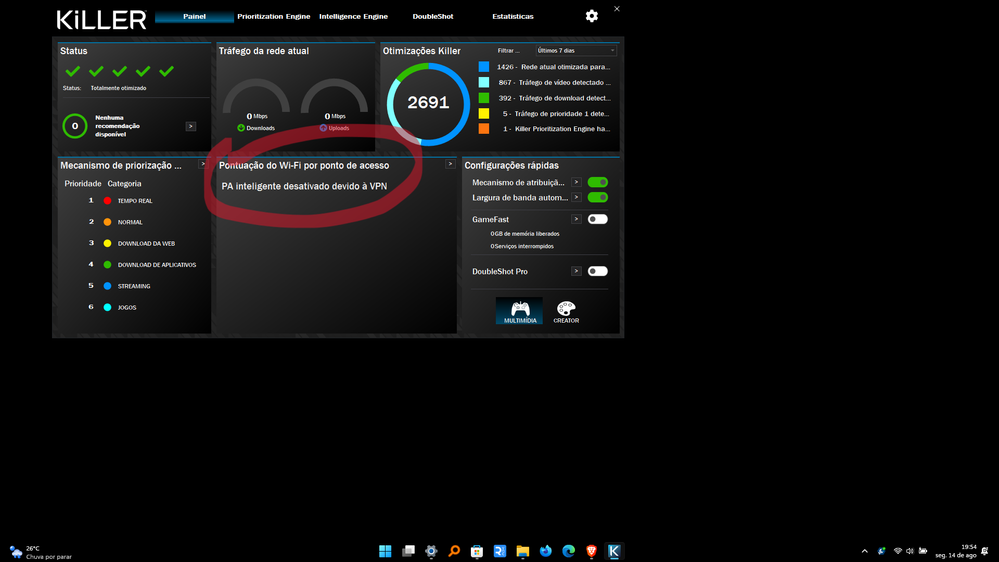The height and width of the screenshot is (562, 999).
Task: Expand DoubleShot Pro details arrow
Action: (x=576, y=271)
